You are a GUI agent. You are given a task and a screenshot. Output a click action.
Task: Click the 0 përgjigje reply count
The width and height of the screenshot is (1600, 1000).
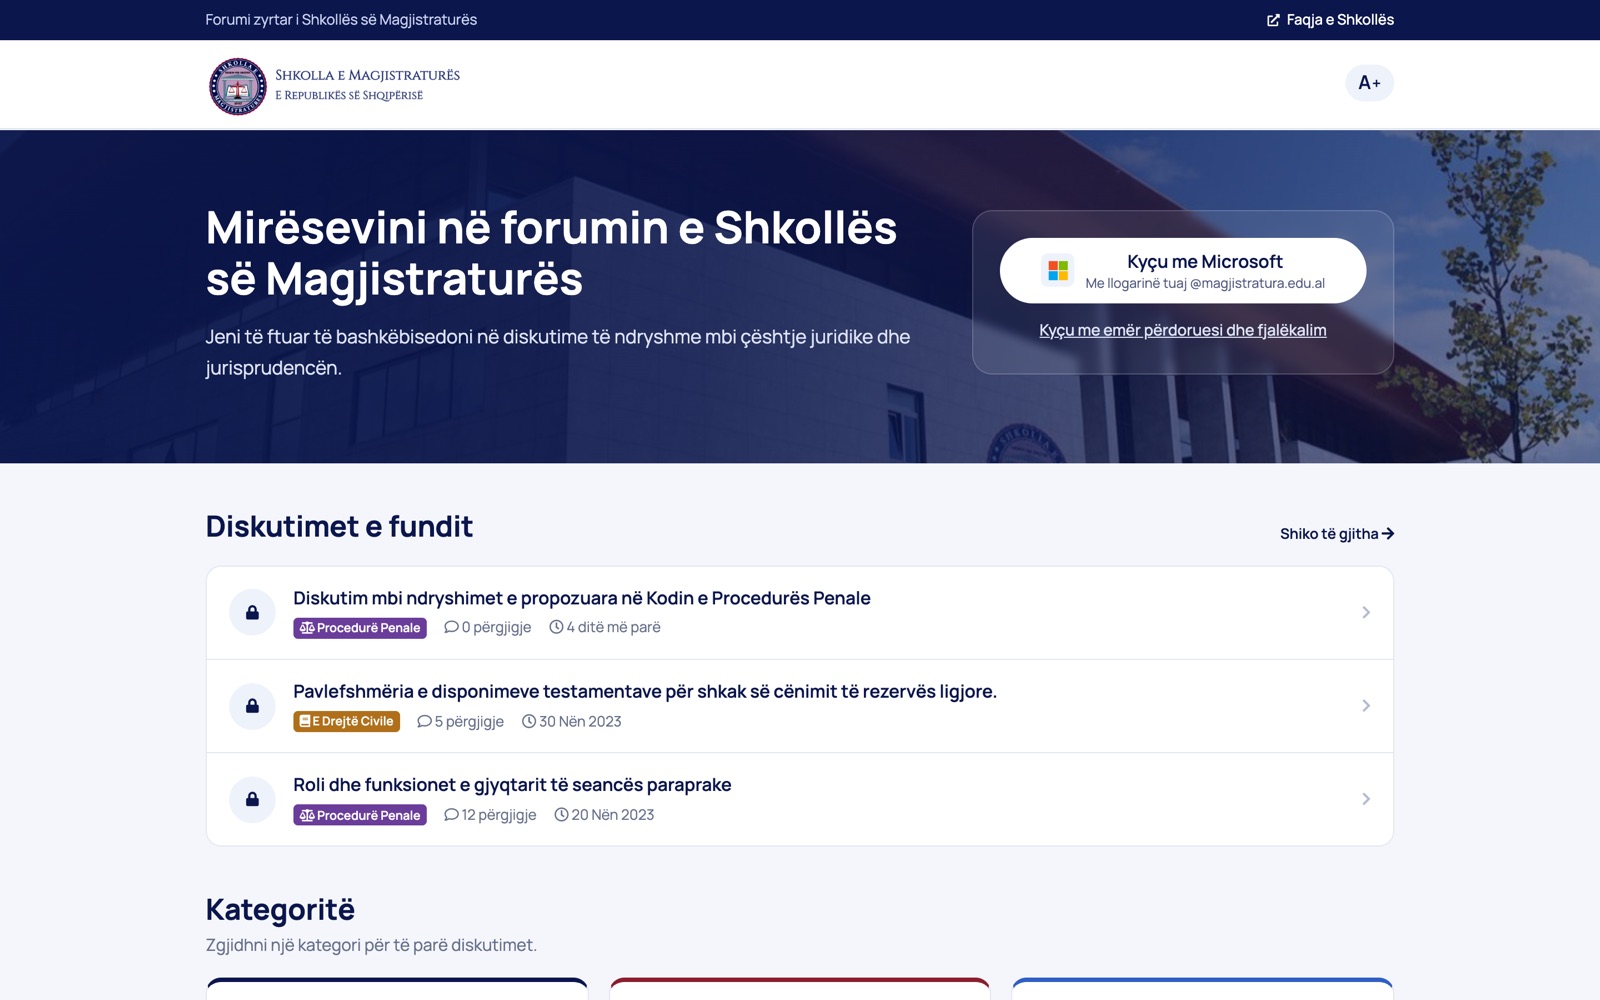(x=488, y=627)
